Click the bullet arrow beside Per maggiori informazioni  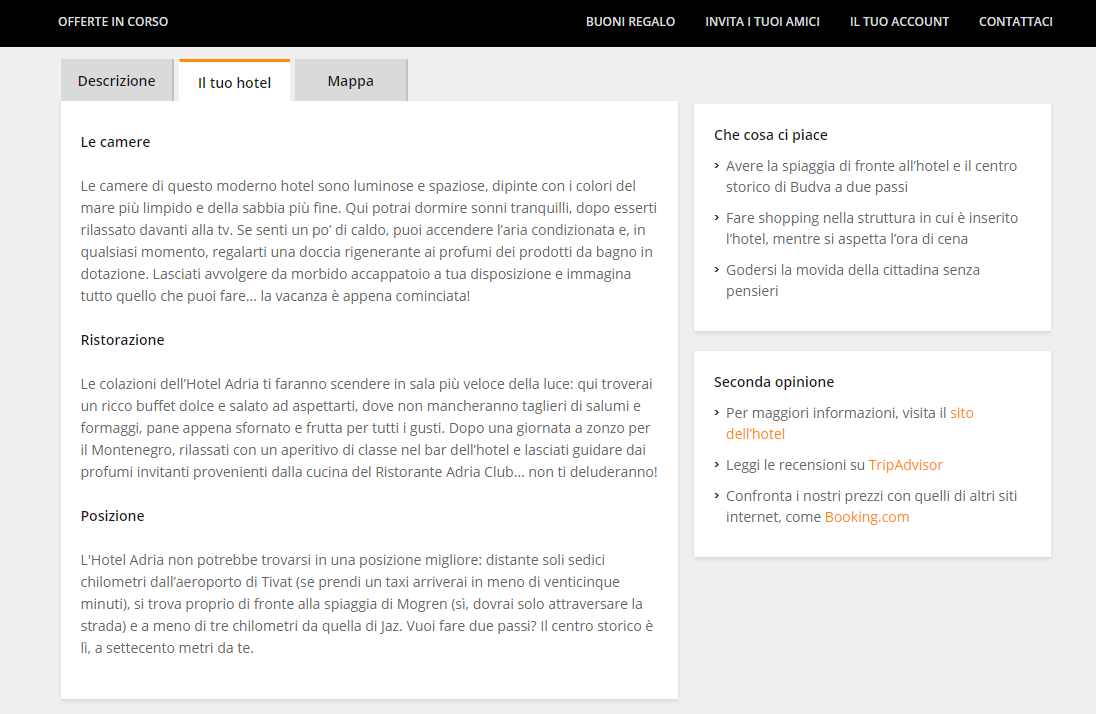(x=717, y=413)
